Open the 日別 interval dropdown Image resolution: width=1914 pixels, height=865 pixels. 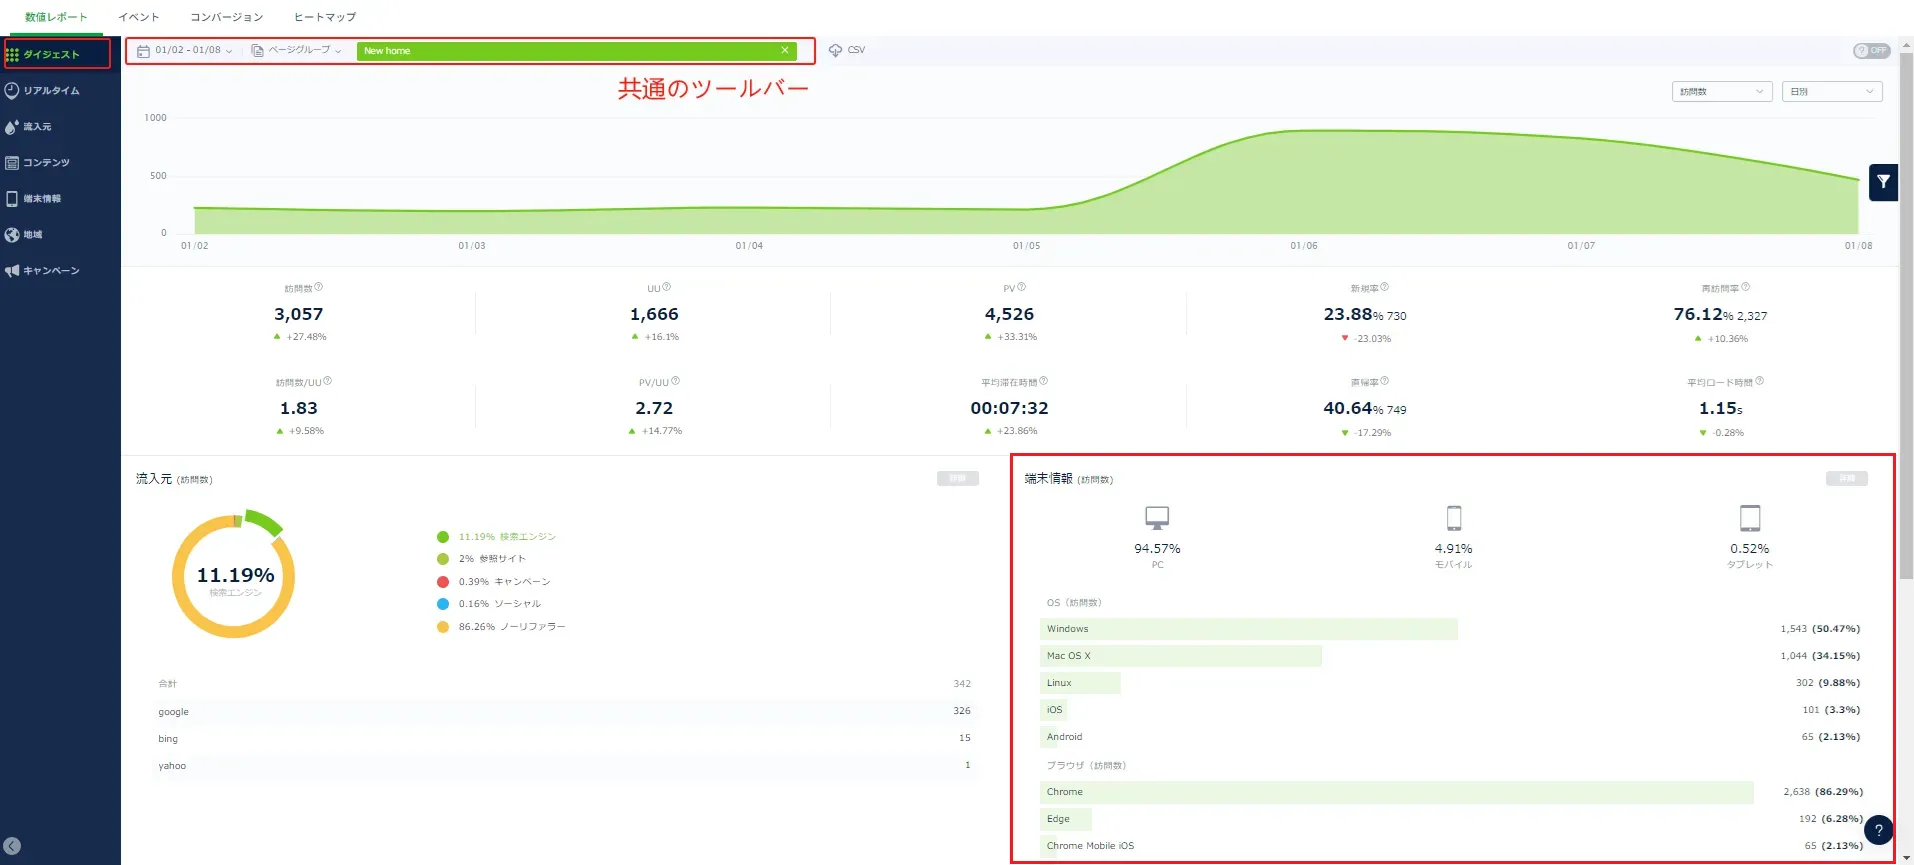[1831, 92]
